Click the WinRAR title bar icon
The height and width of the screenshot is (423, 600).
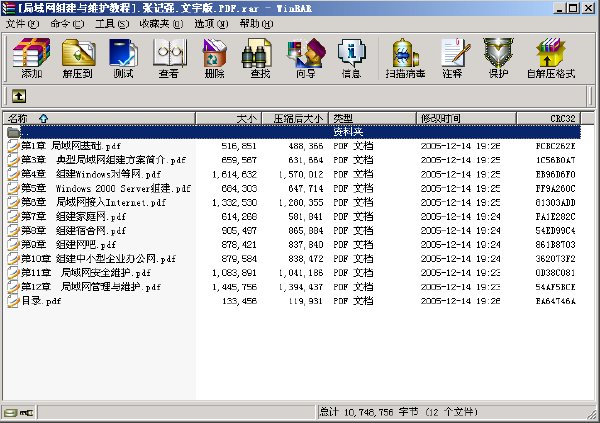point(8,8)
